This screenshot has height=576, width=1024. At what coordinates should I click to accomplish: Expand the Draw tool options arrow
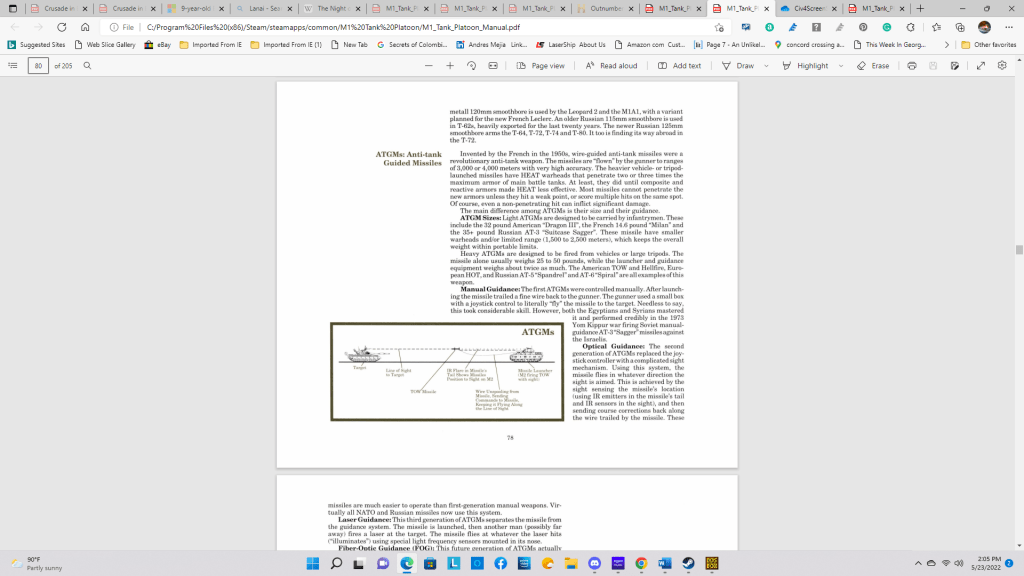point(766,65)
